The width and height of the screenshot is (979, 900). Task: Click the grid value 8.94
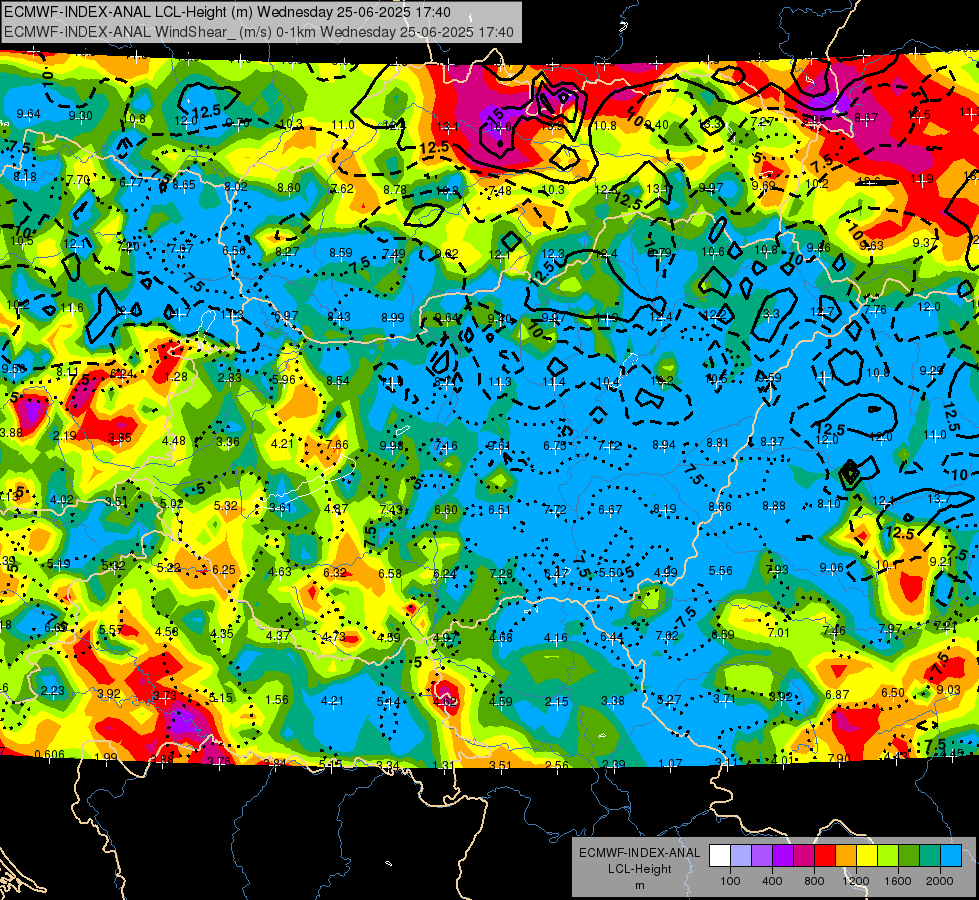pos(664,445)
